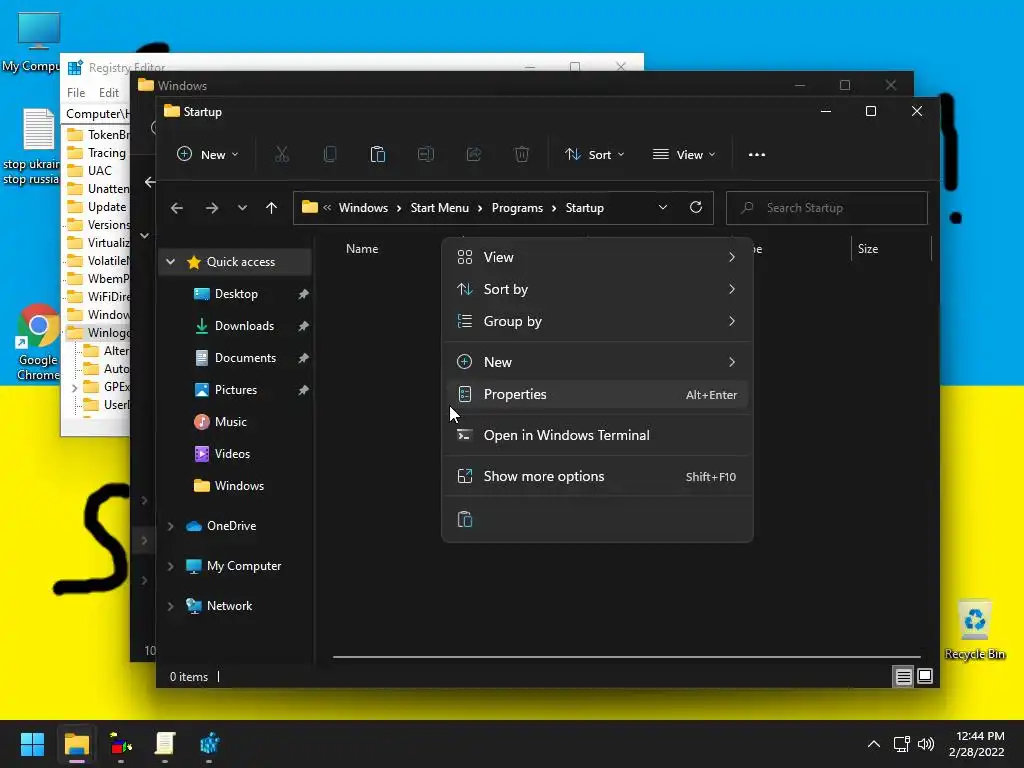Open Group by submenu in context menu
The height and width of the screenshot is (768, 1024).
click(597, 321)
